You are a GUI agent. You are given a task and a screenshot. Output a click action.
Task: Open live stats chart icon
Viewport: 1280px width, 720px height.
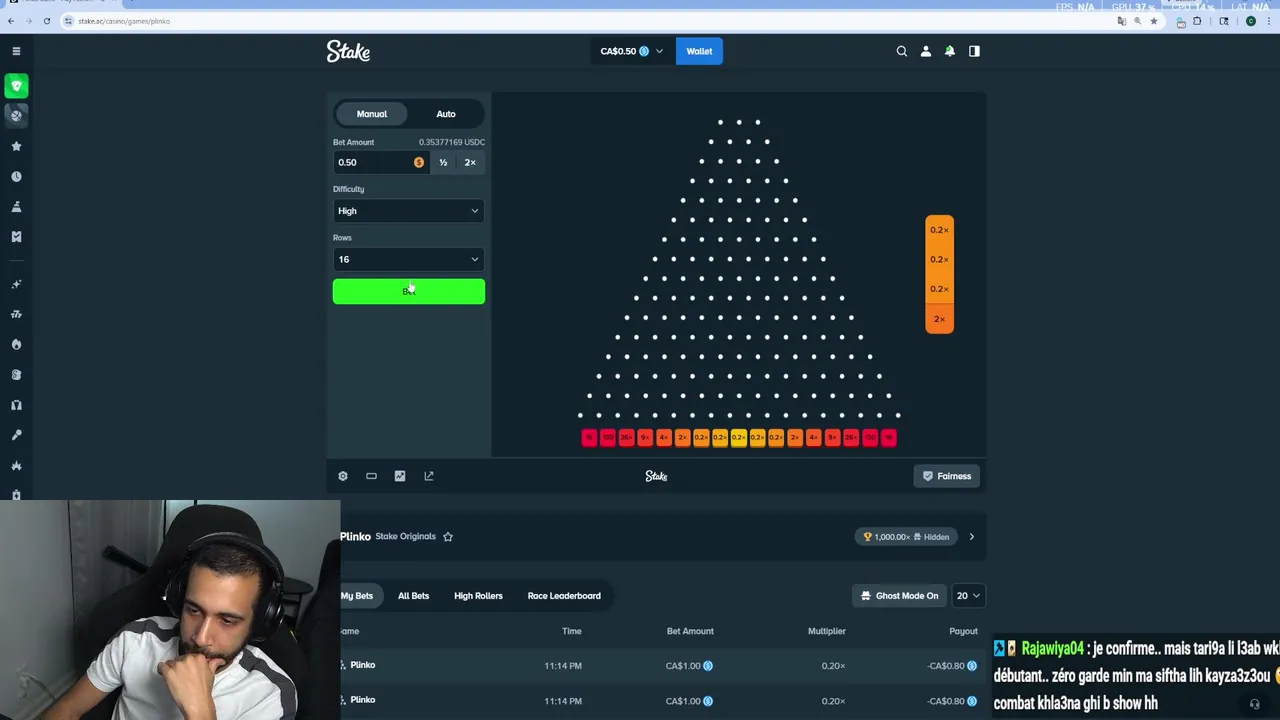click(400, 476)
